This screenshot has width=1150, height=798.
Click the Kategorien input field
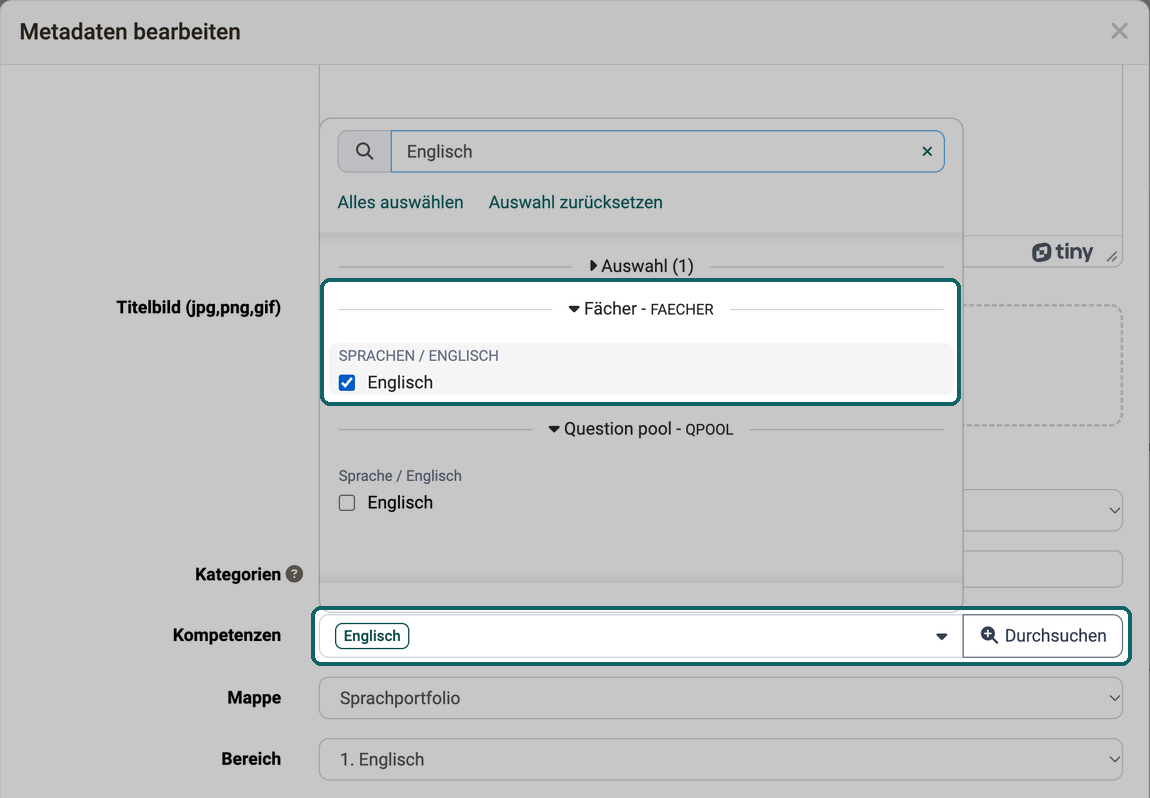click(1042, 569)
